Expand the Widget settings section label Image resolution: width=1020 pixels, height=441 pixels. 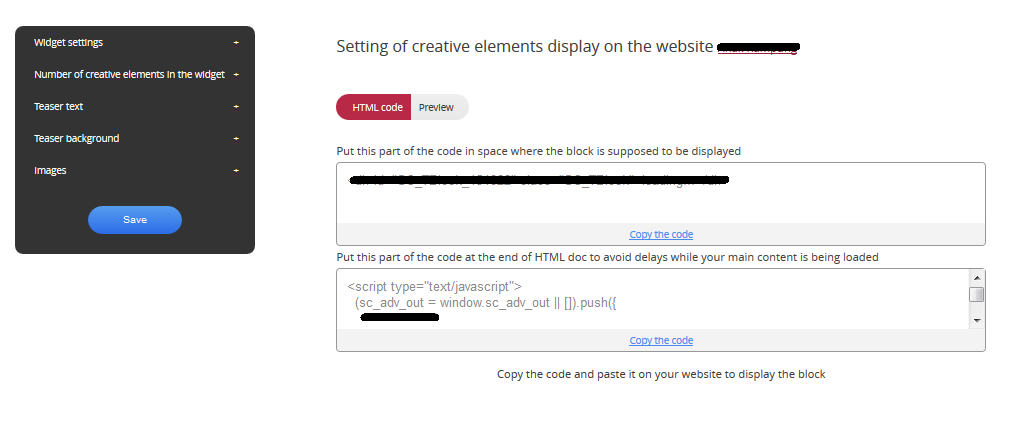(x=68, y=43)
